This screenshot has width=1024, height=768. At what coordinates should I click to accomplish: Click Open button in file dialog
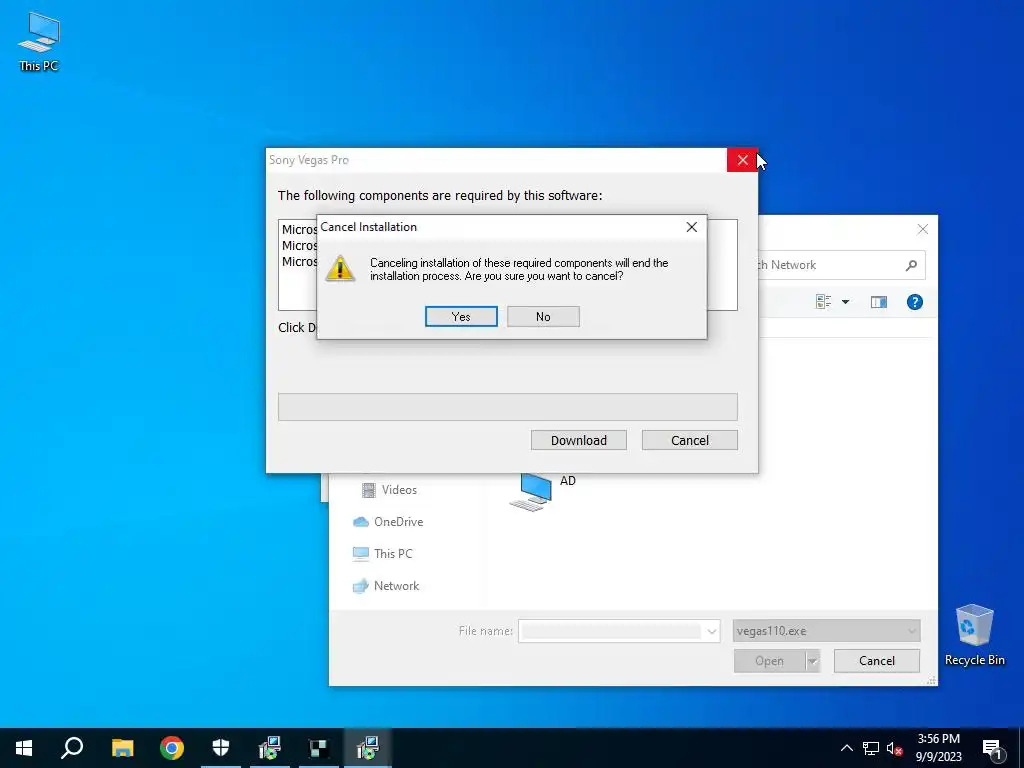[769, 661]
